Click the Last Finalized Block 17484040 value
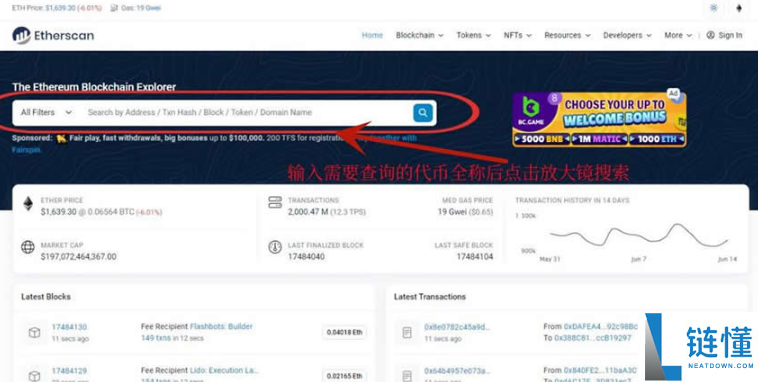 [x=306, y=257]
